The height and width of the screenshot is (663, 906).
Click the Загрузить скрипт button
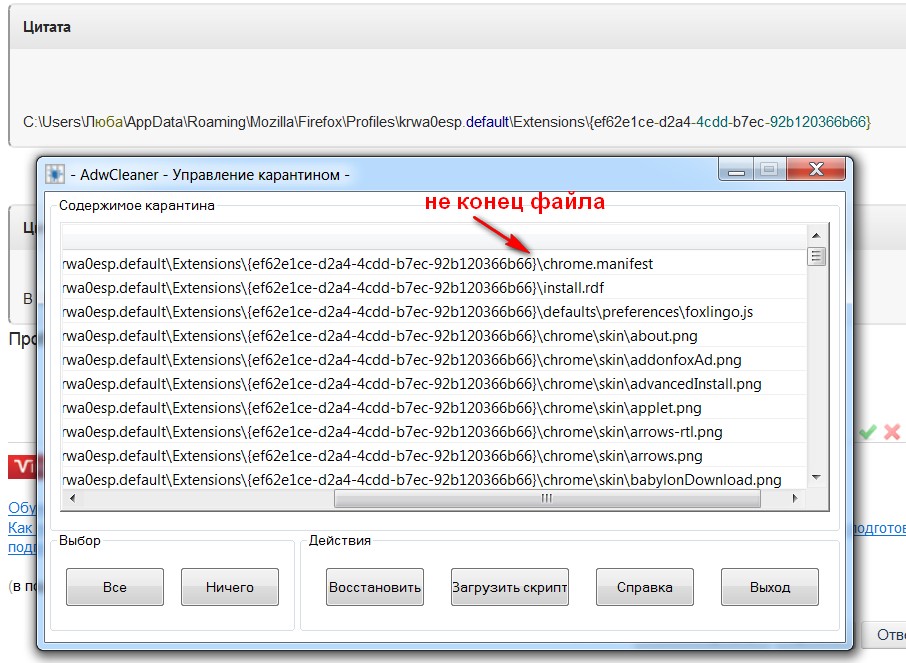[510, 587]
